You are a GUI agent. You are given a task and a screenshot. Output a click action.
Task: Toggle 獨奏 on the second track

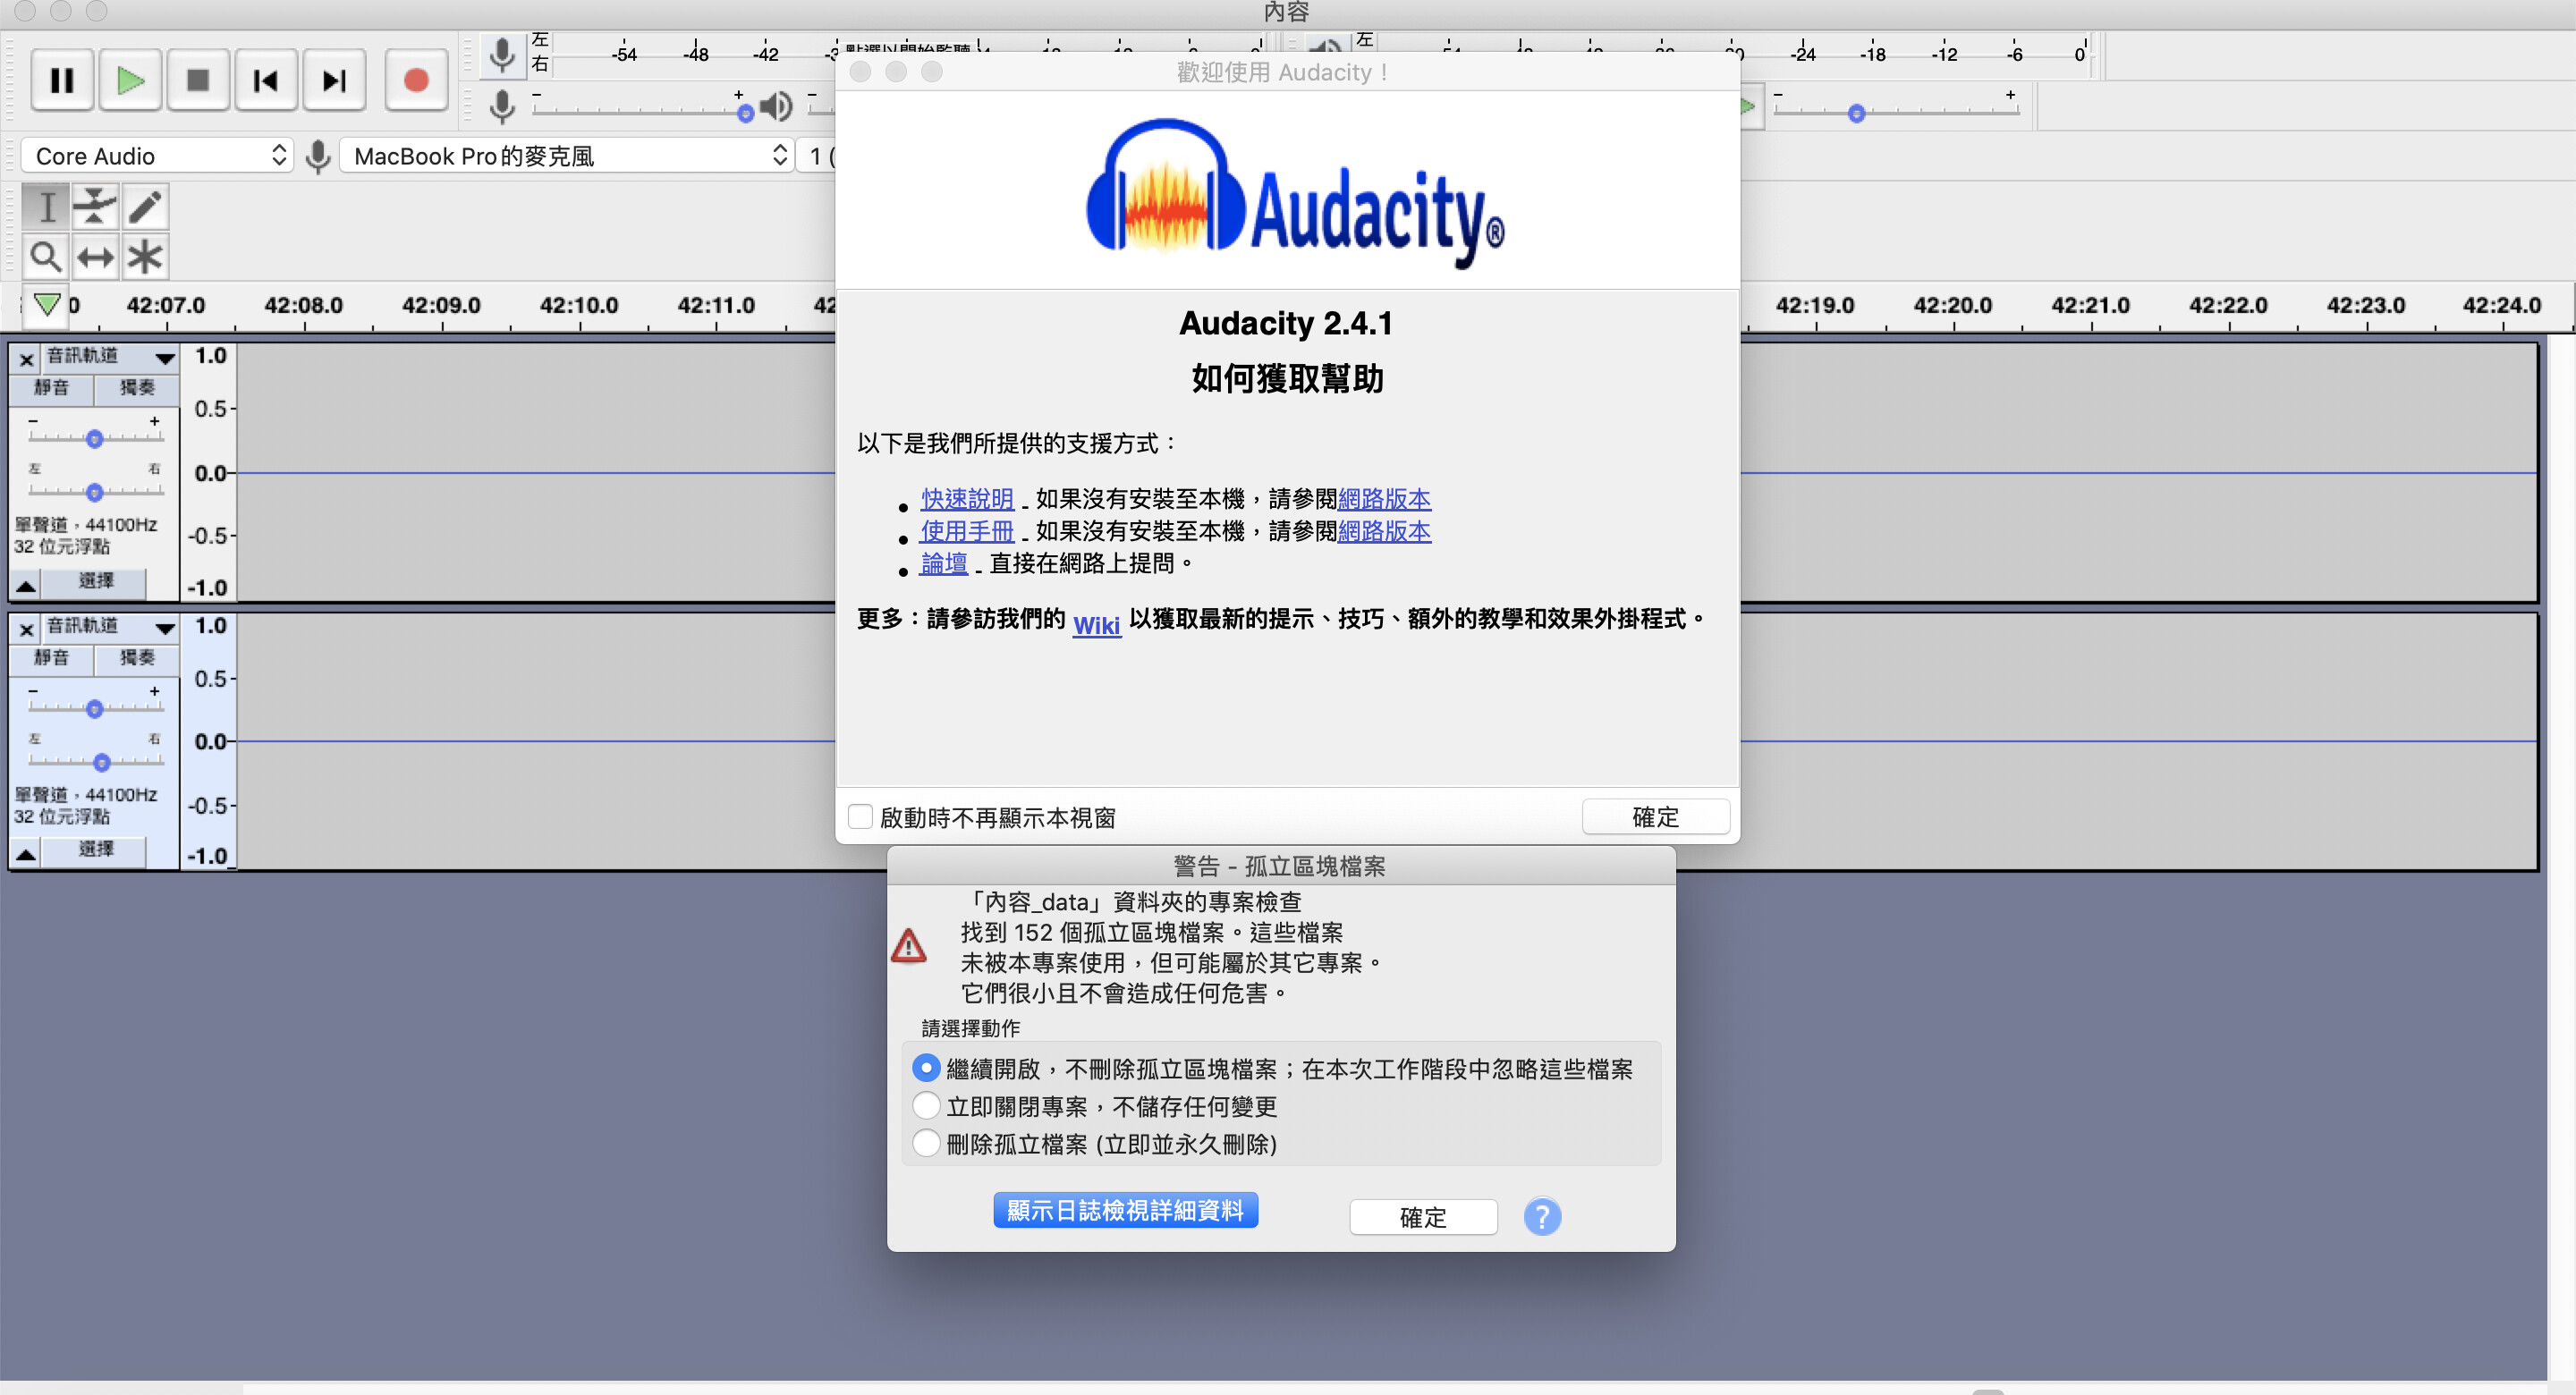click(x=137, y=658)
